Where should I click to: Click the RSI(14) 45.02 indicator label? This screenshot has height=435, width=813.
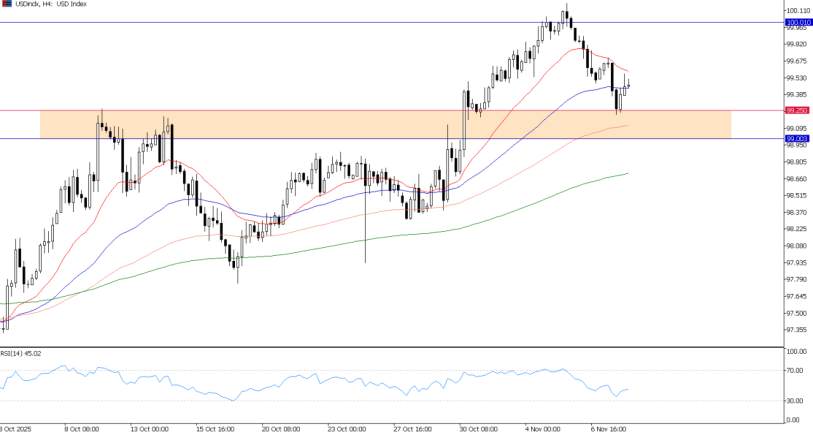[21, 354]
